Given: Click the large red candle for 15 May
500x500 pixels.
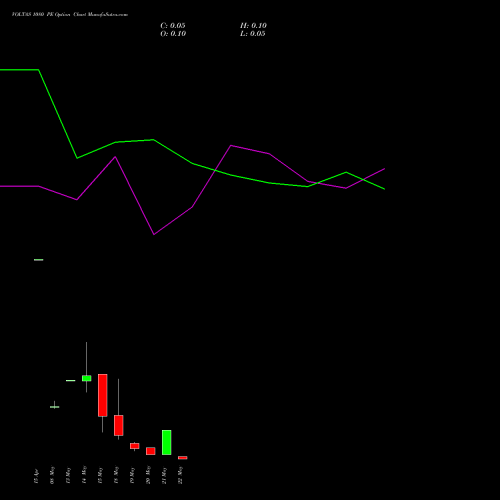Looking at the screenshot, I should point(103,395).
